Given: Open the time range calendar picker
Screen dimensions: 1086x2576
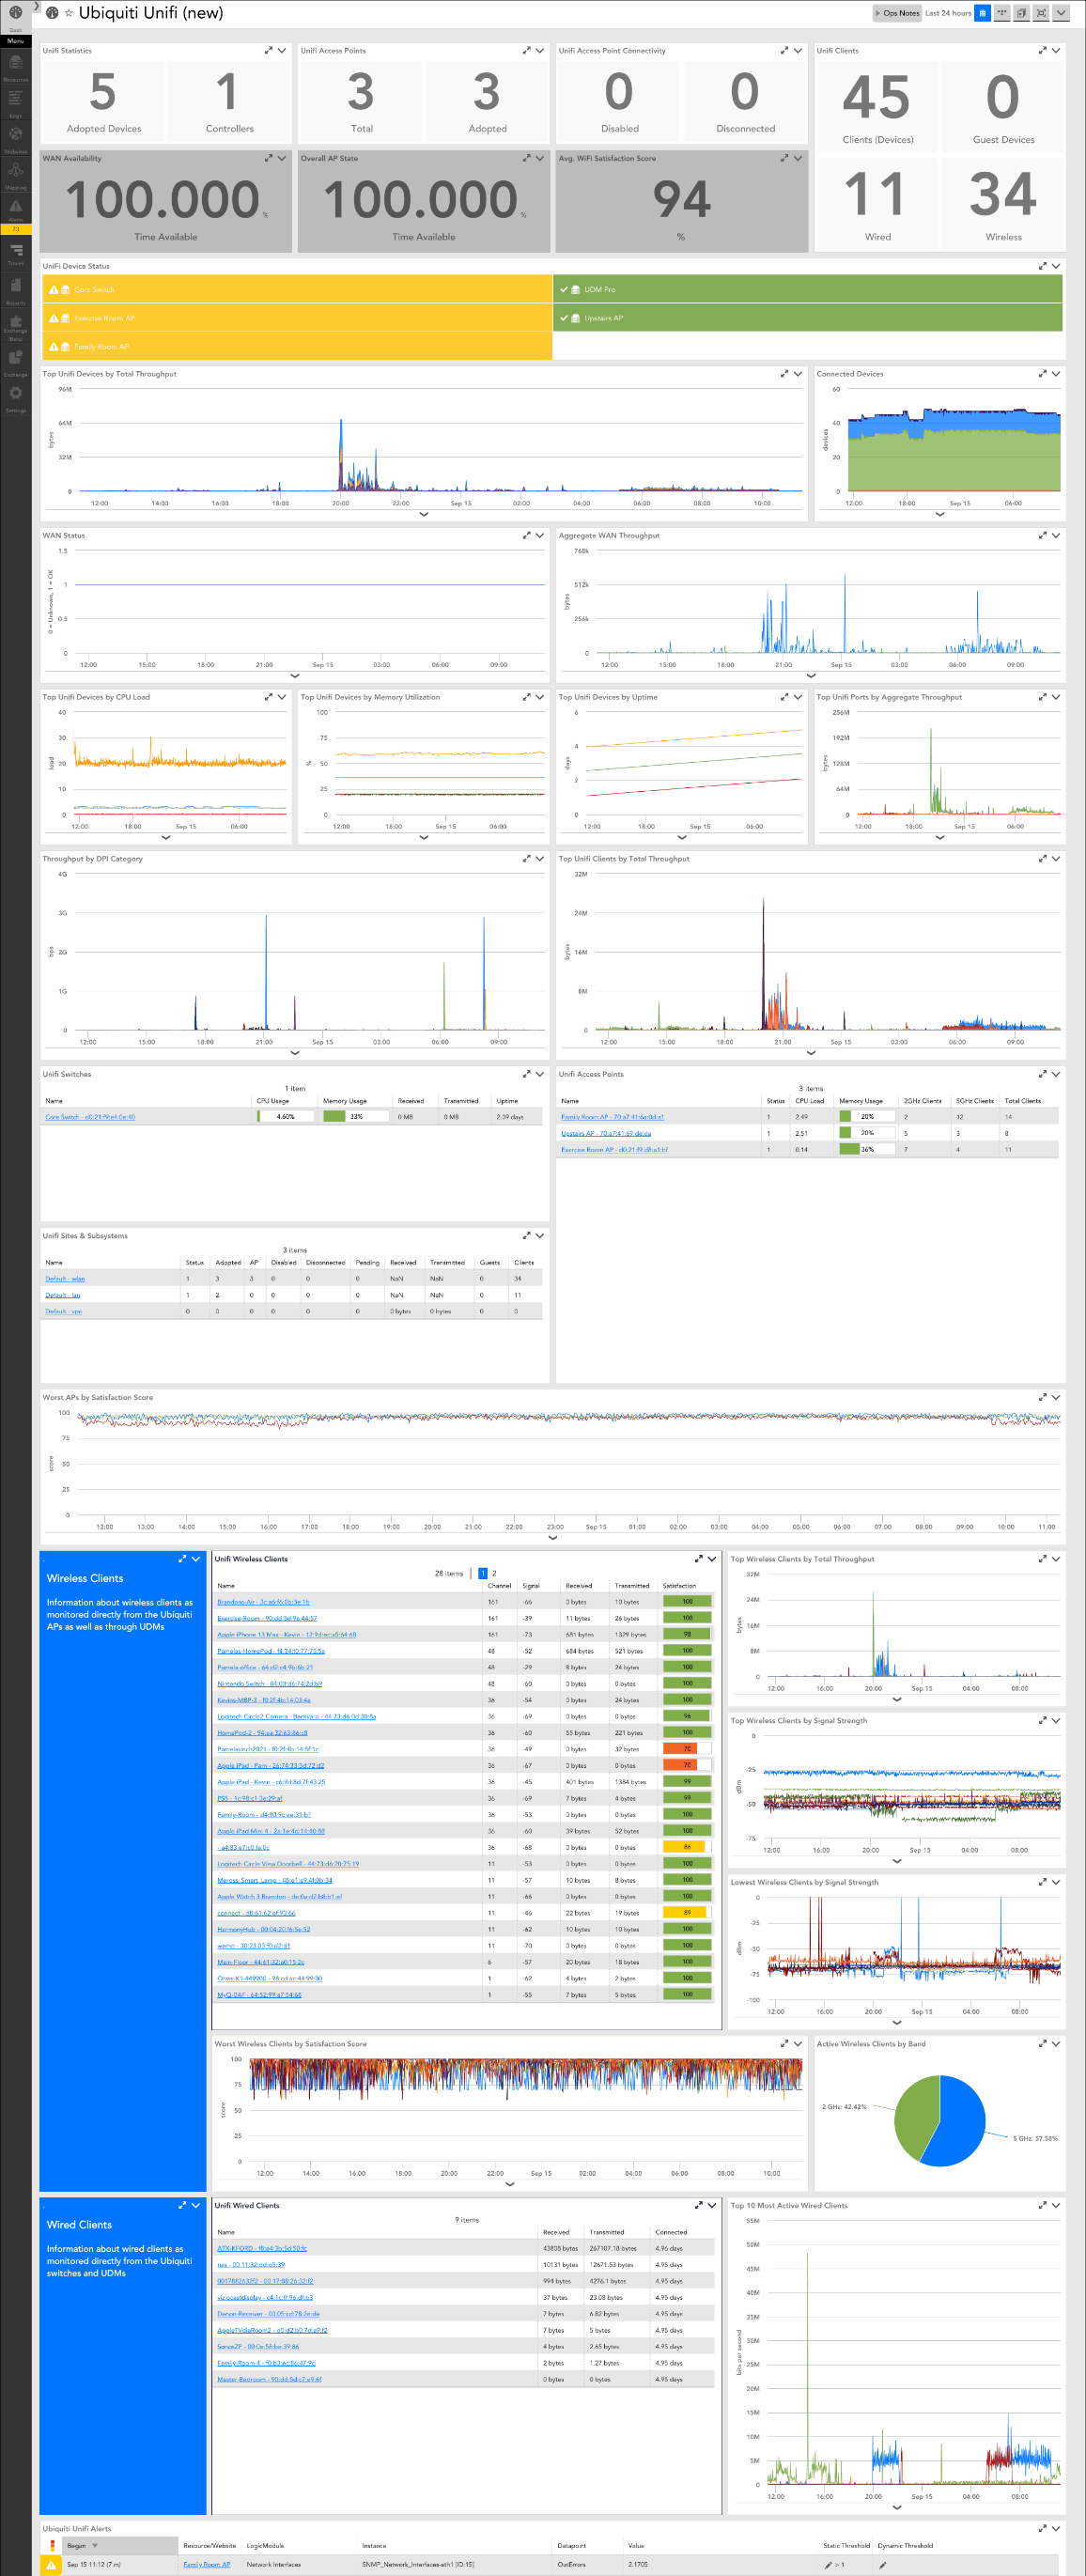Looking at the screenshot, I should click(982, 13).
